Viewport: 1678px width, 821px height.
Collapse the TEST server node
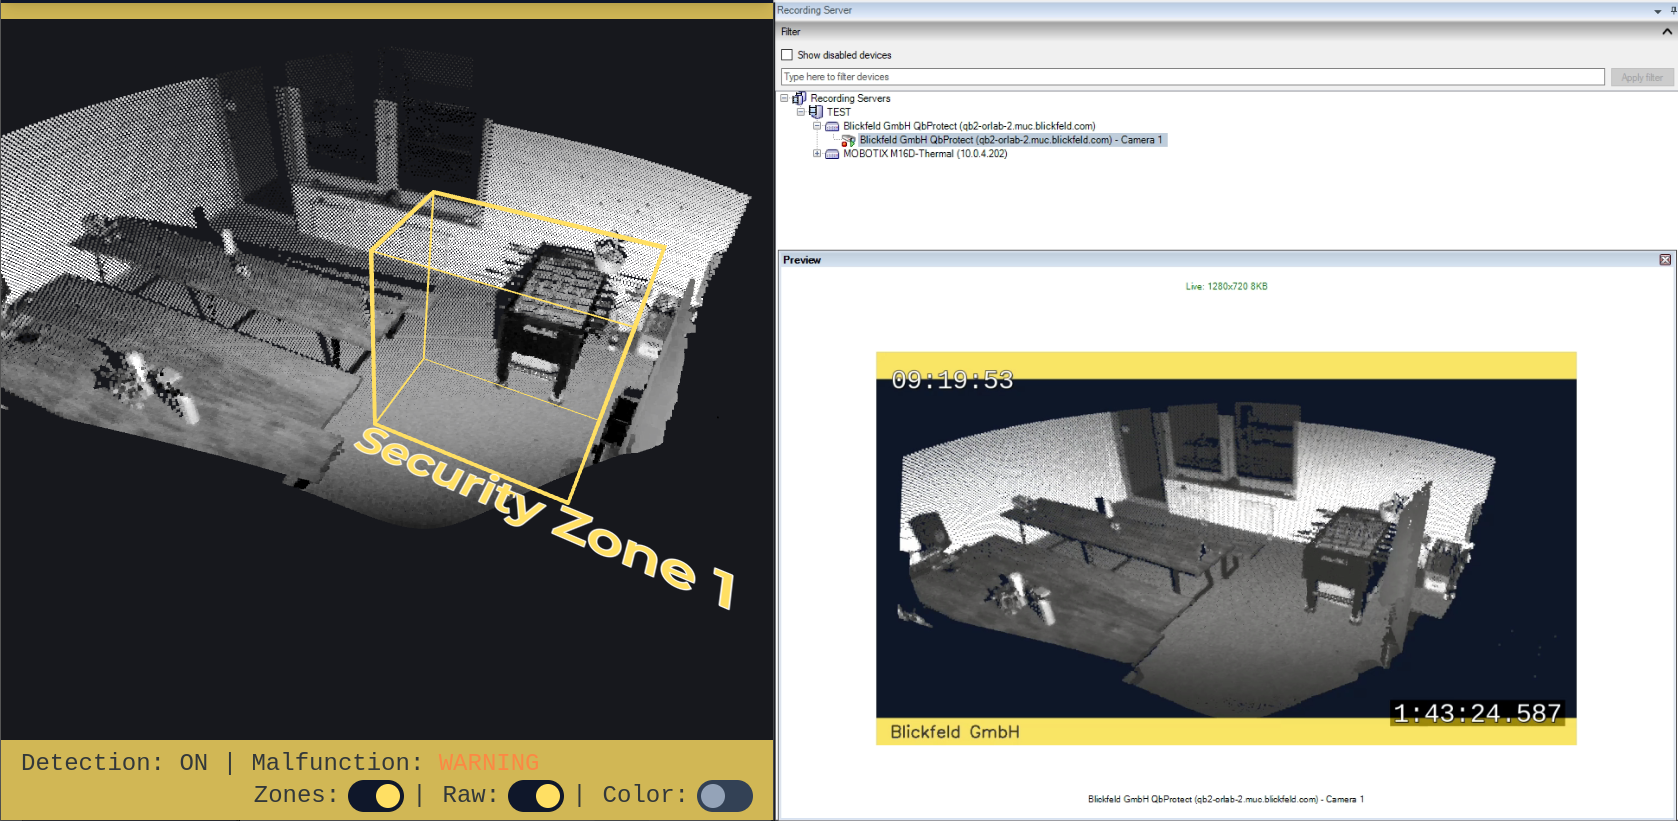(801, 112)
